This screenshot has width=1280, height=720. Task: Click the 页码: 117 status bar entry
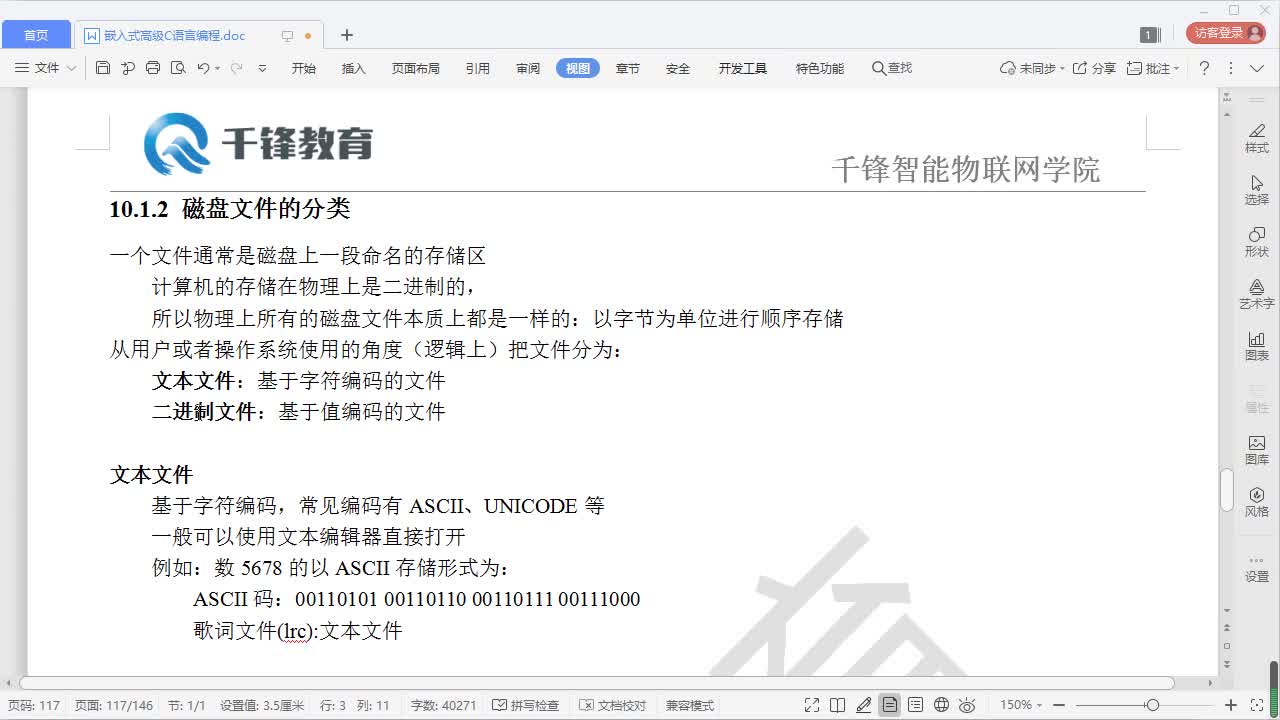[x=34, y=705]
